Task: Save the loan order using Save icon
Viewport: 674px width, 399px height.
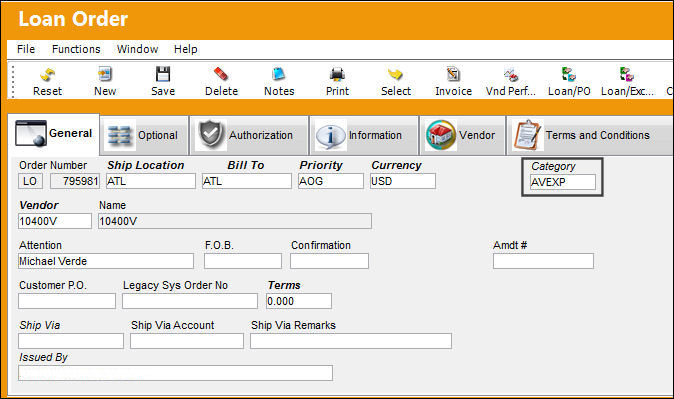Action: point(163,74)
